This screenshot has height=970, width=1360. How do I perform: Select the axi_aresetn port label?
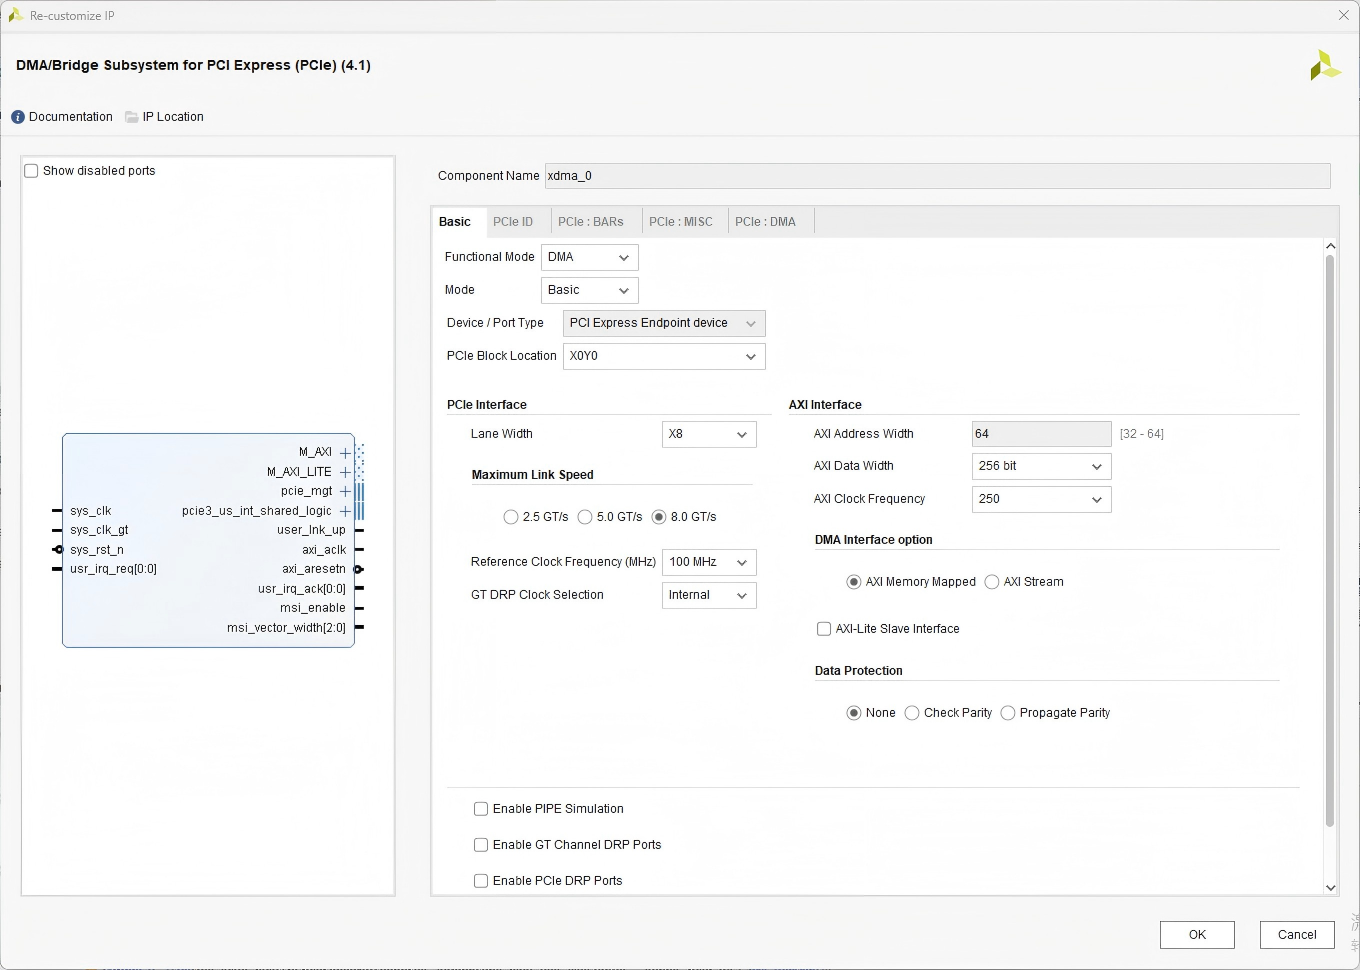tap(314, 569)
